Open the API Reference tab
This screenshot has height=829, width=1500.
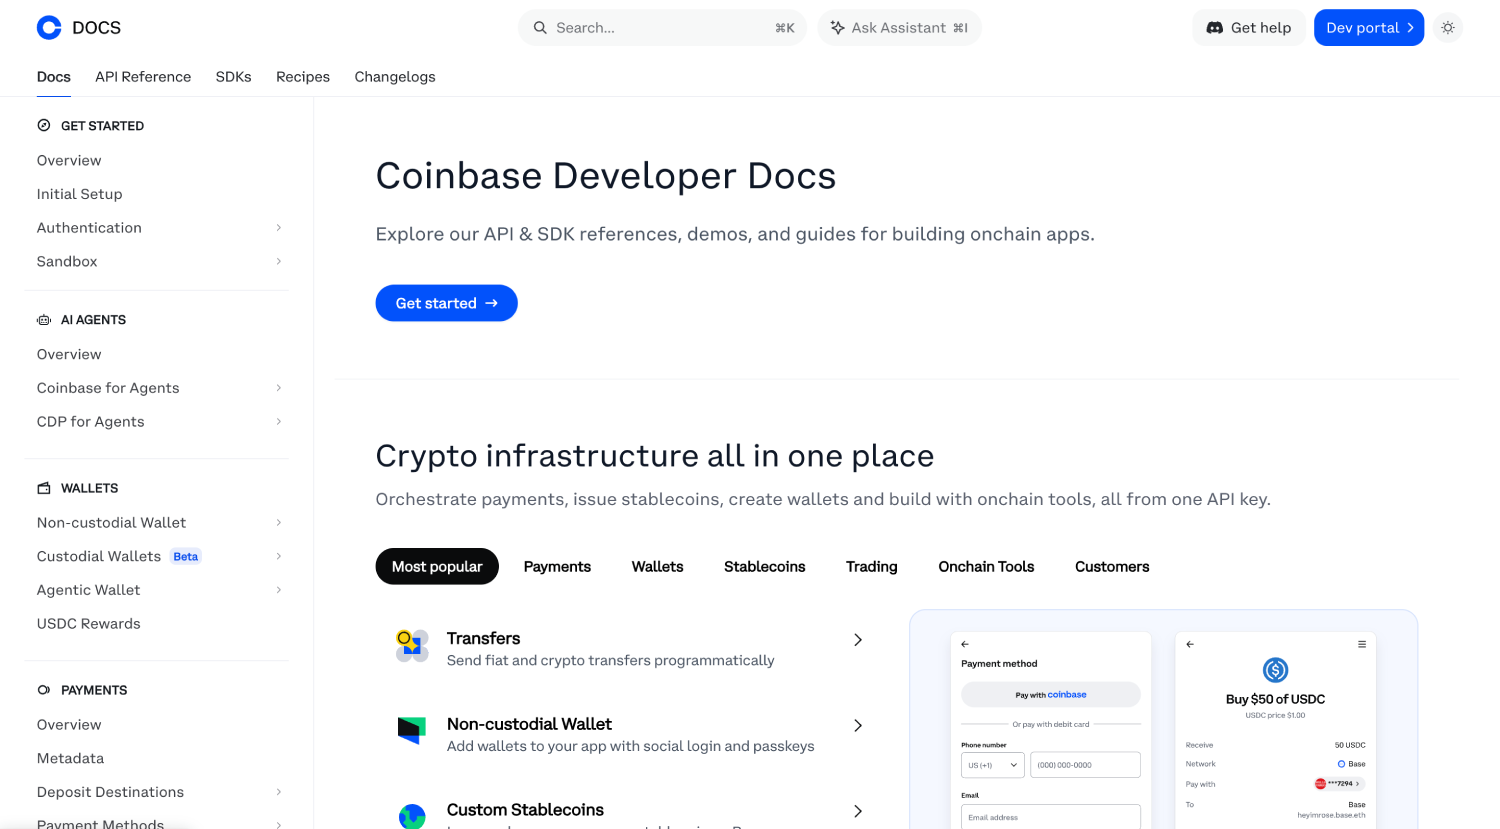pos(143,77)
